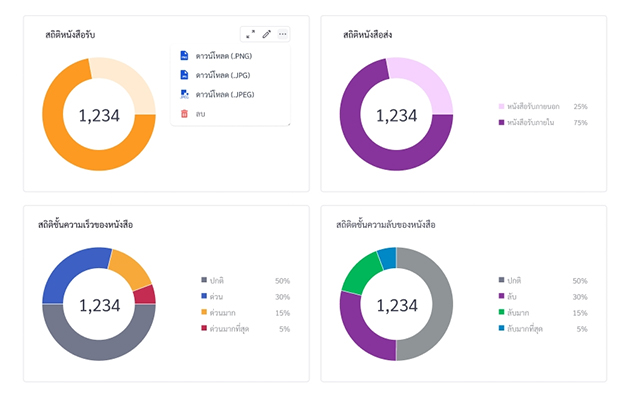Click the dark purple หนังสือรับภายใน legend swatch
Viewport: 630px width, 400px height.
502,122
